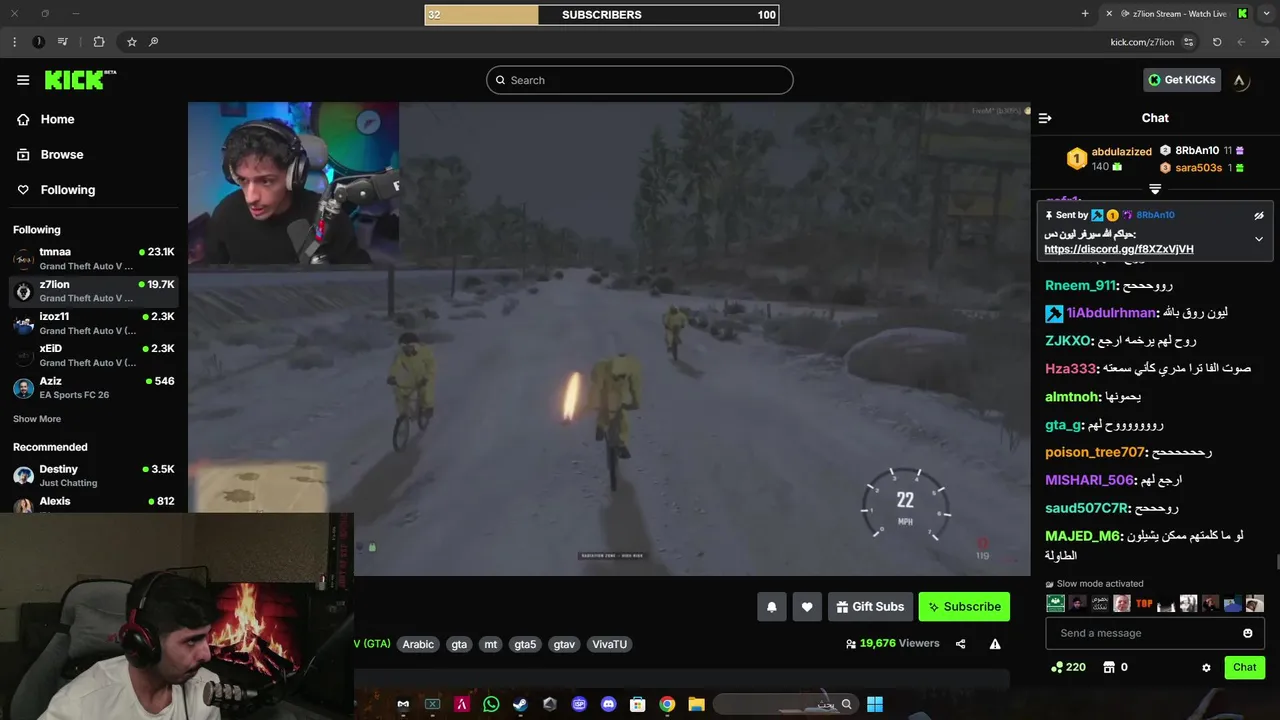Expand the gift leaderboard dropdown handle

pos(1155,188)
